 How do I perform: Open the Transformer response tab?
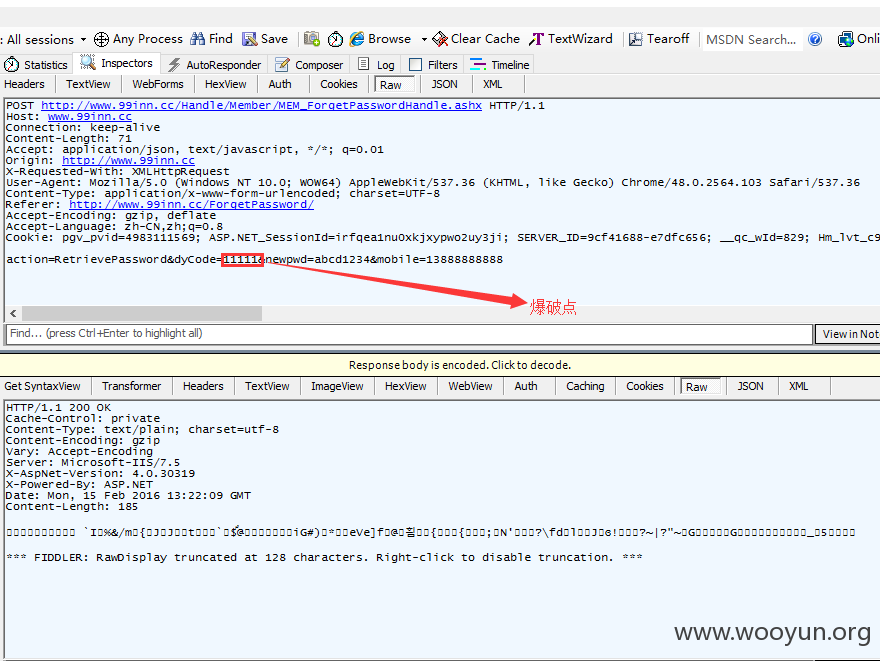tap(131, 386)
